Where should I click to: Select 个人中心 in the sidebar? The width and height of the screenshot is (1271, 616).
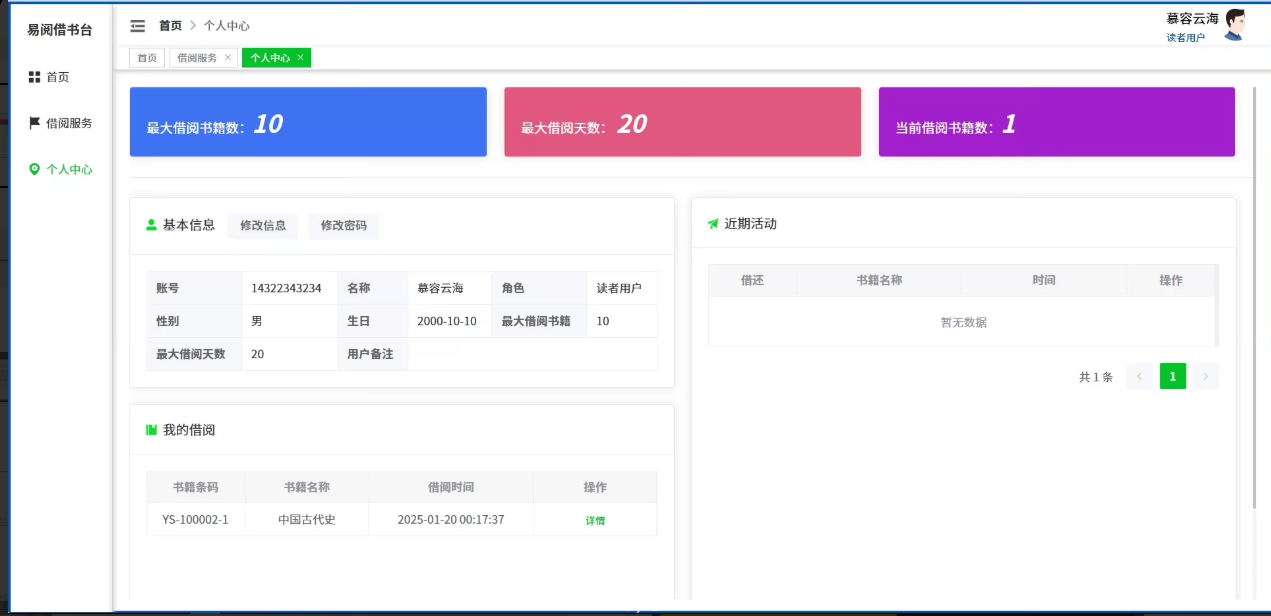61,170
